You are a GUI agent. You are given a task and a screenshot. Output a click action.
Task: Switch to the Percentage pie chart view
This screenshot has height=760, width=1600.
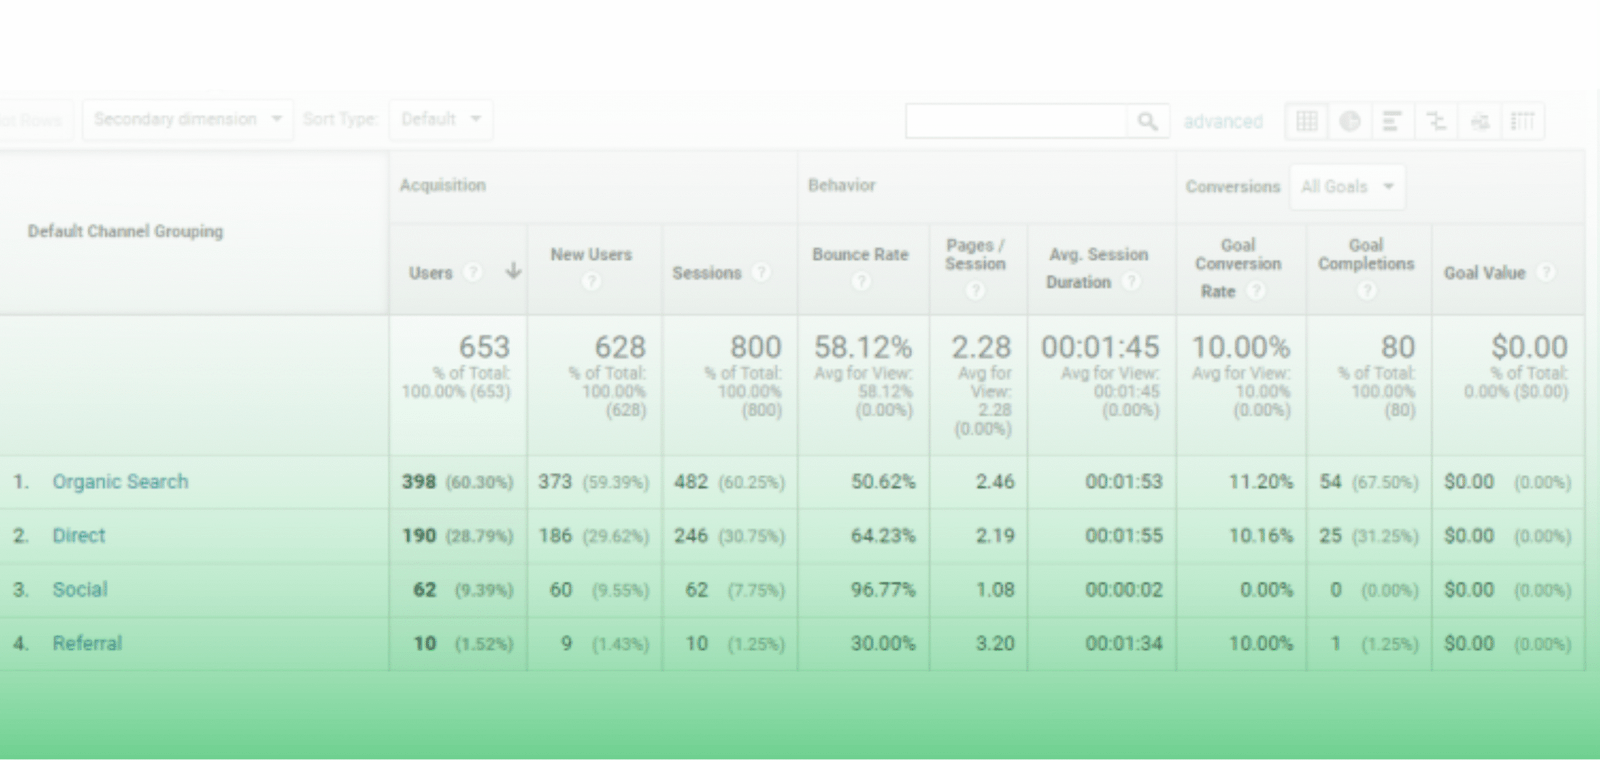(1350, 121)
